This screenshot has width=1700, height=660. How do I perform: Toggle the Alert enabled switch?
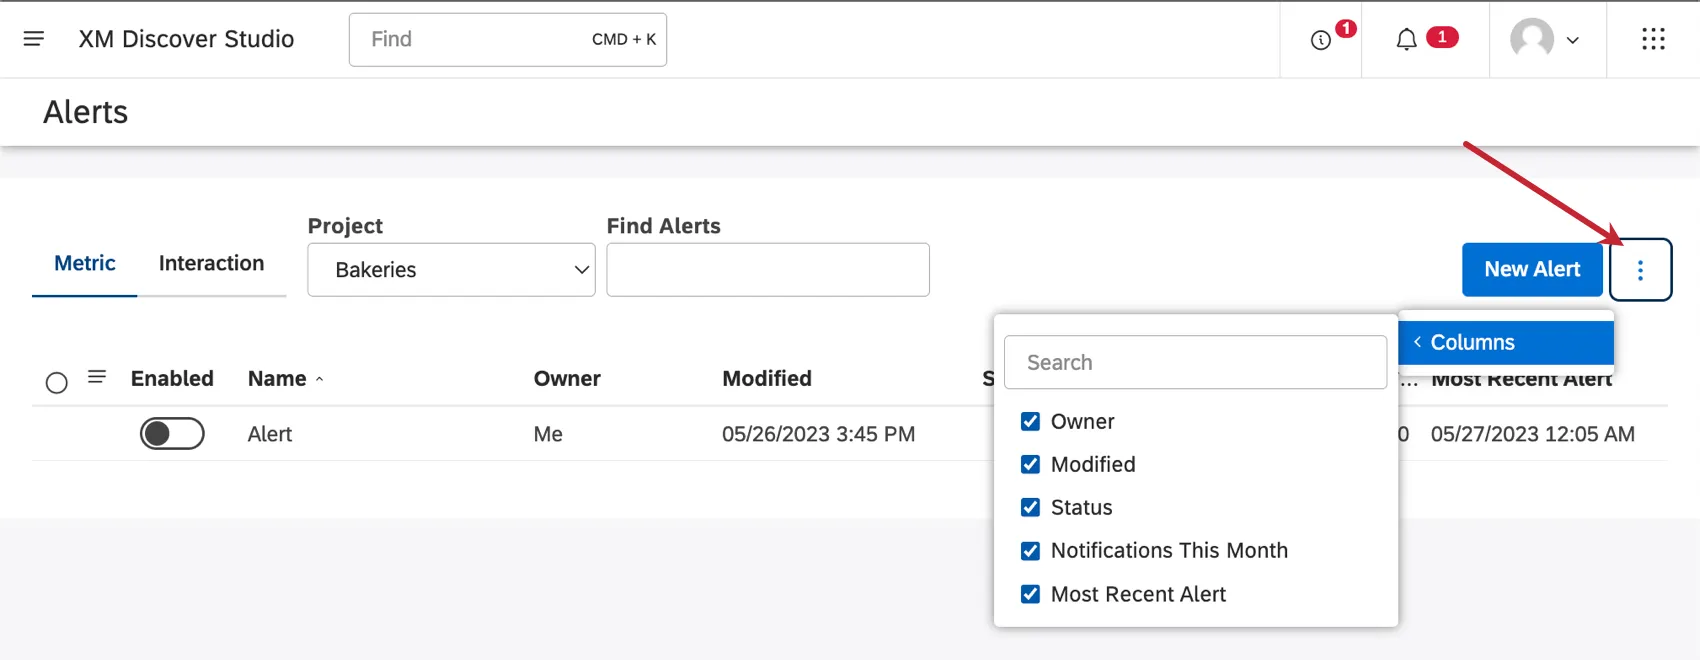(172, 434)
